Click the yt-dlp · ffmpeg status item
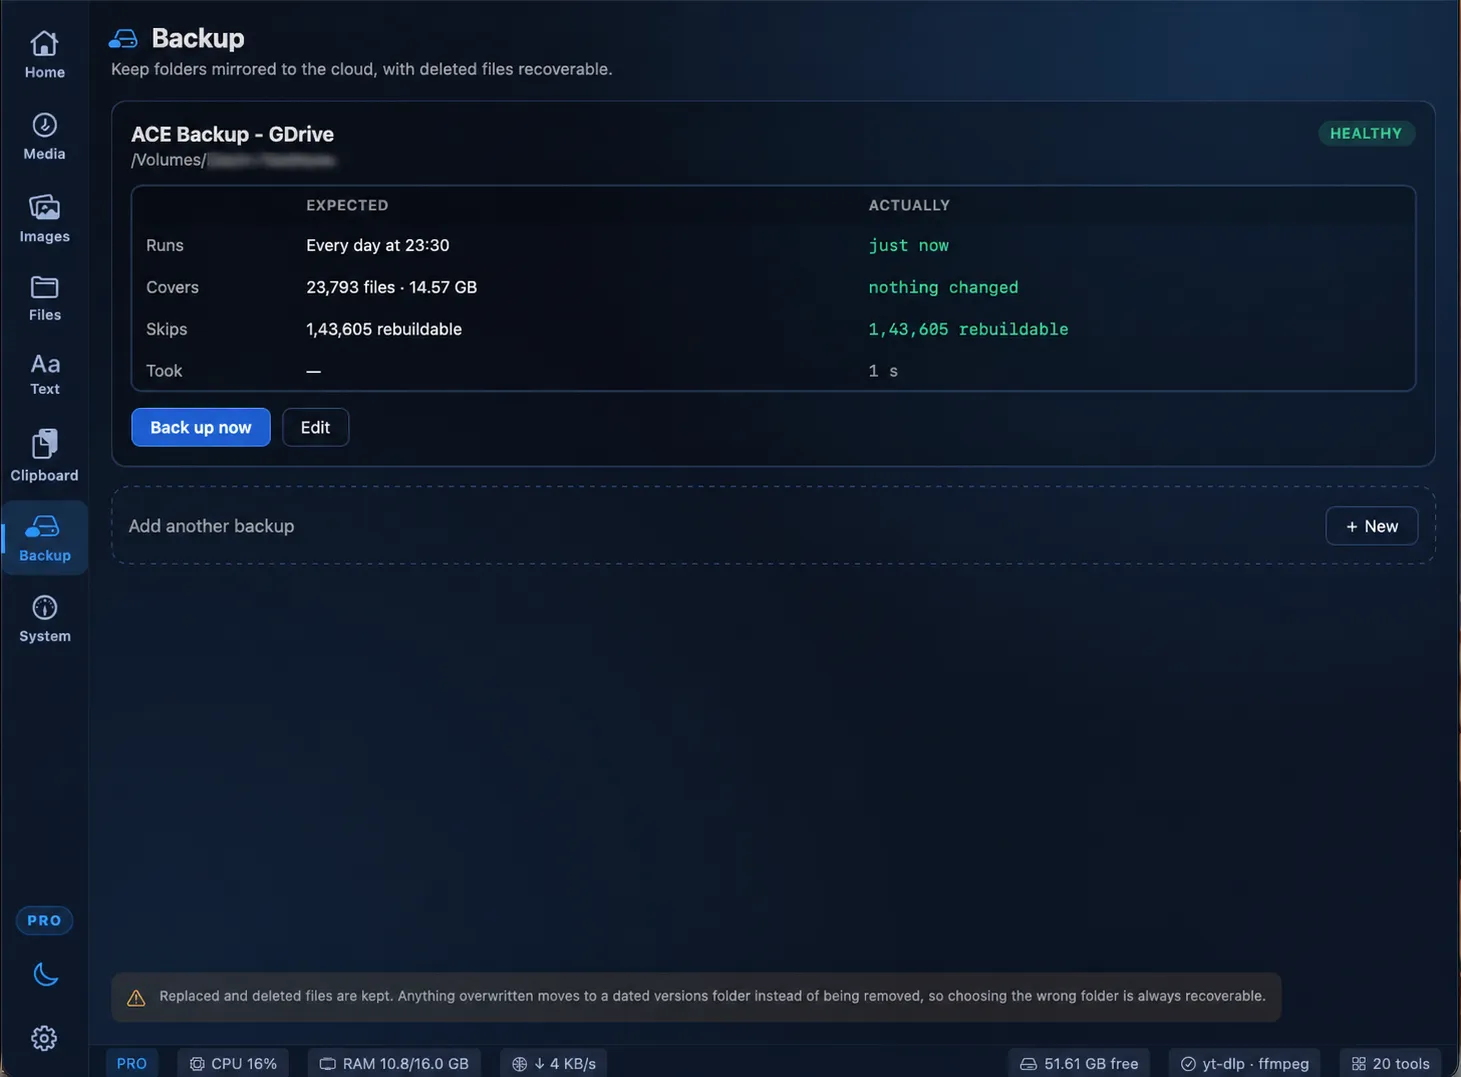1461x1077 pixels. (1245, 1063)
